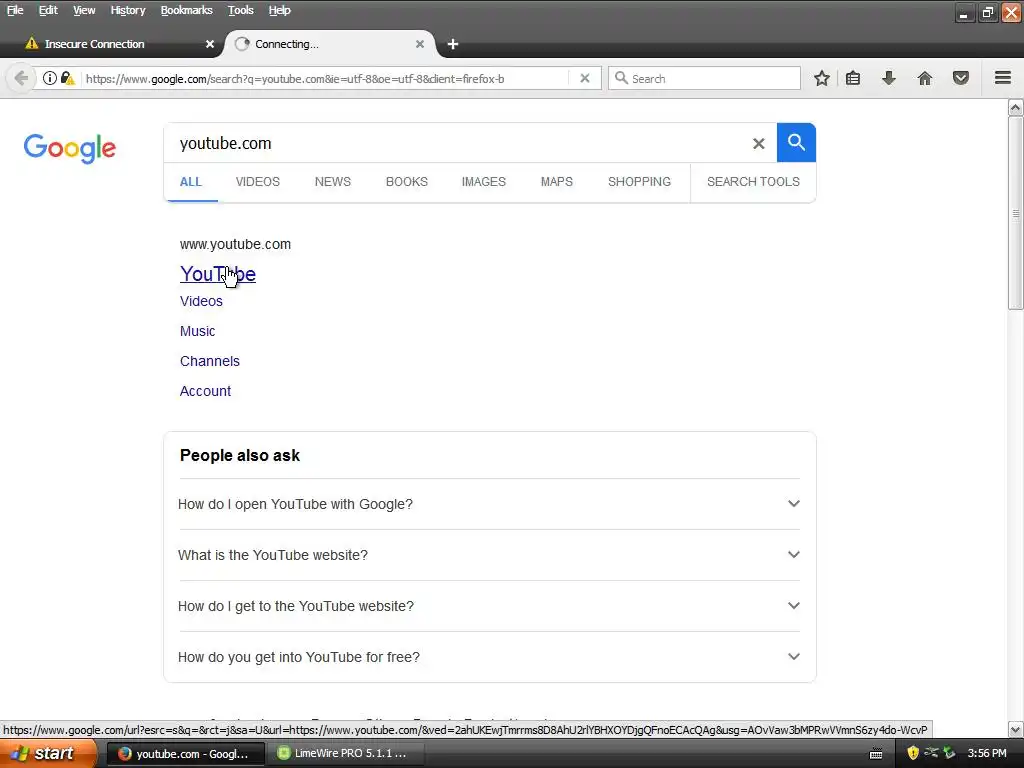The width and height of the screenshot is (1024, 768).
Task: Click search magnifier icon in Firefox search box
Action: point(621,78)
